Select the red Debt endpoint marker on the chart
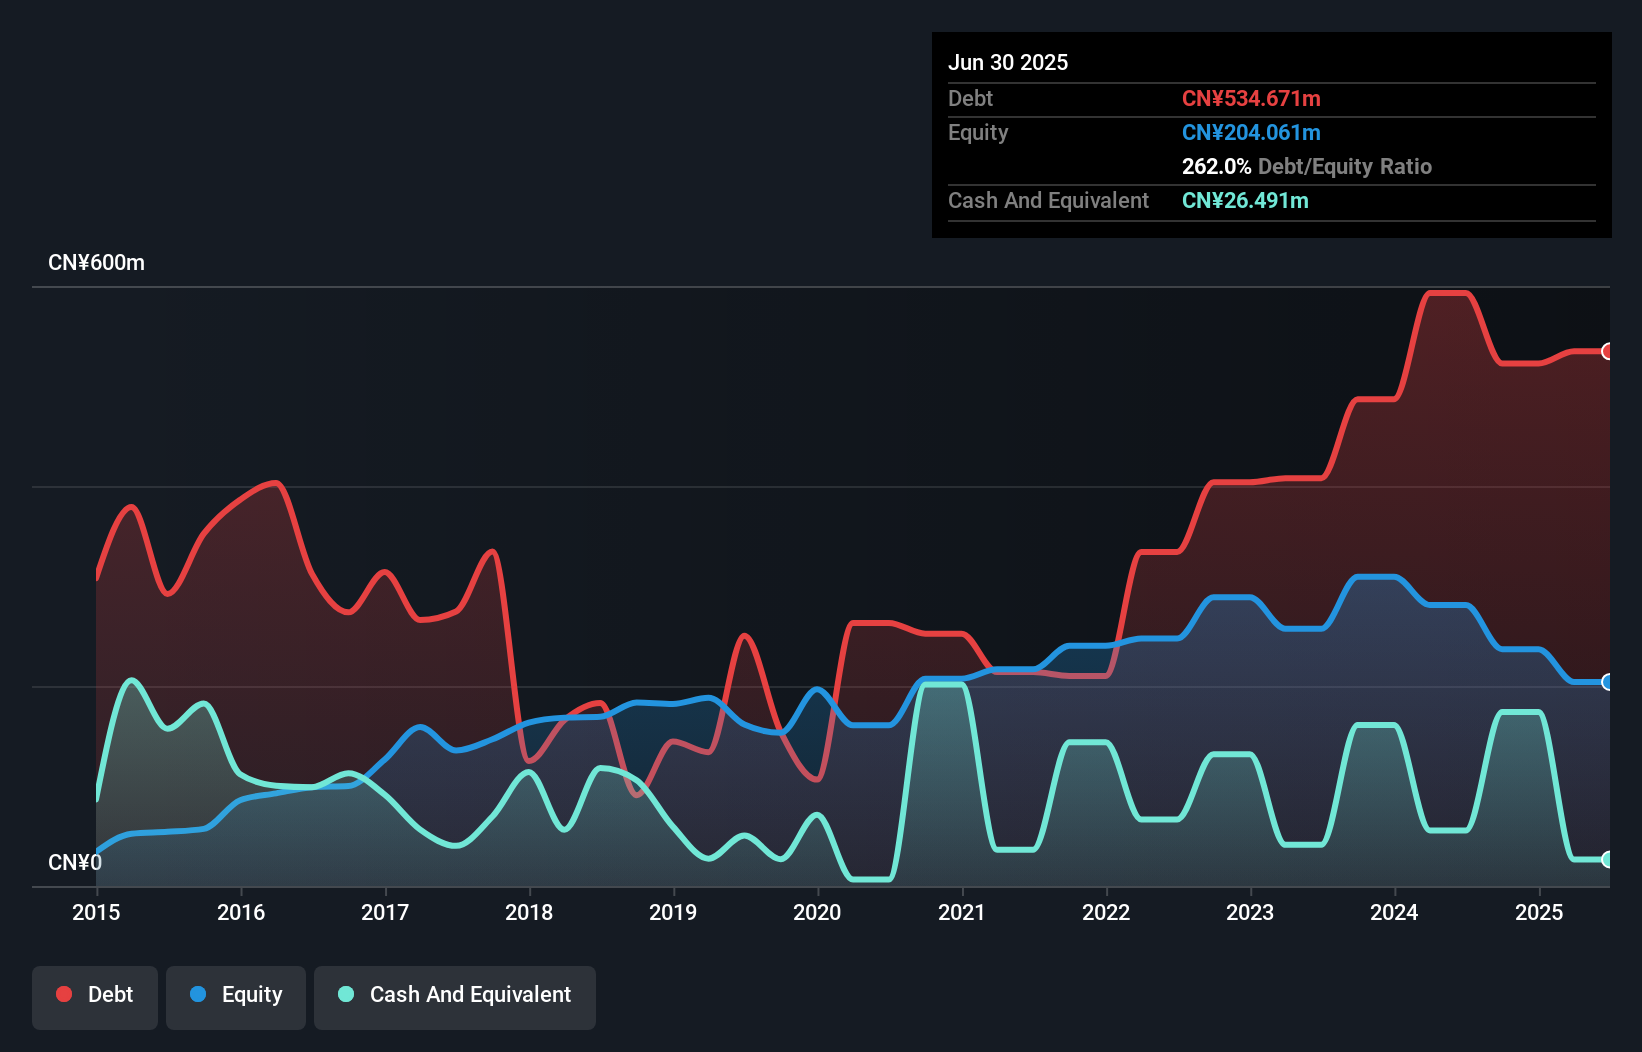 tap(1607, 351)
